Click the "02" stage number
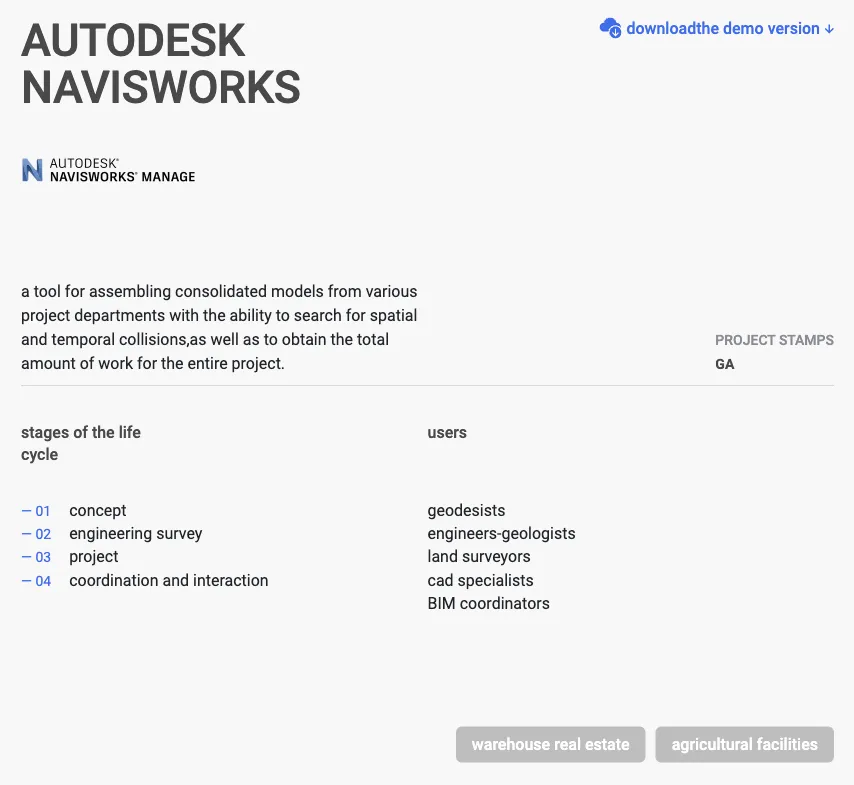This screenshot has width=854, height=785. (x=43, y=534)
